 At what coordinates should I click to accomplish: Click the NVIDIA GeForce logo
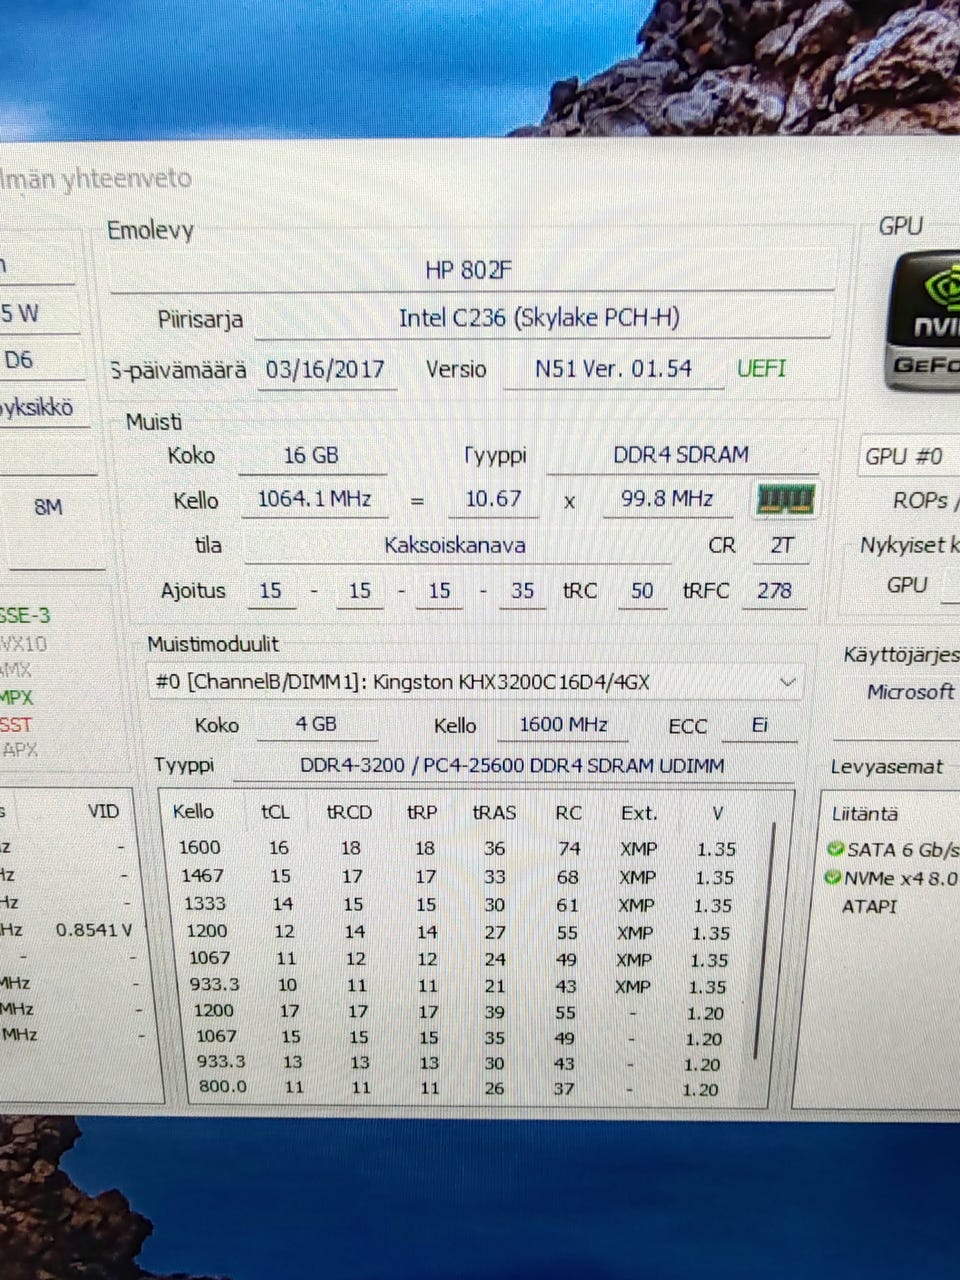tap(926, 322)
